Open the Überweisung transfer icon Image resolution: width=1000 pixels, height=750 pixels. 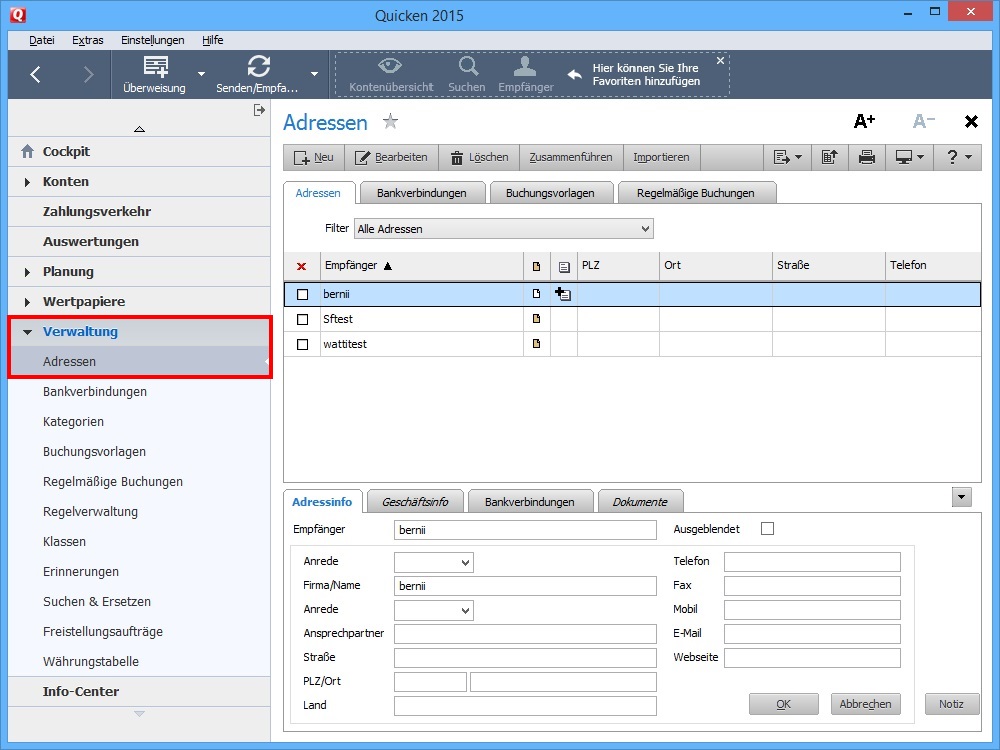155,67
